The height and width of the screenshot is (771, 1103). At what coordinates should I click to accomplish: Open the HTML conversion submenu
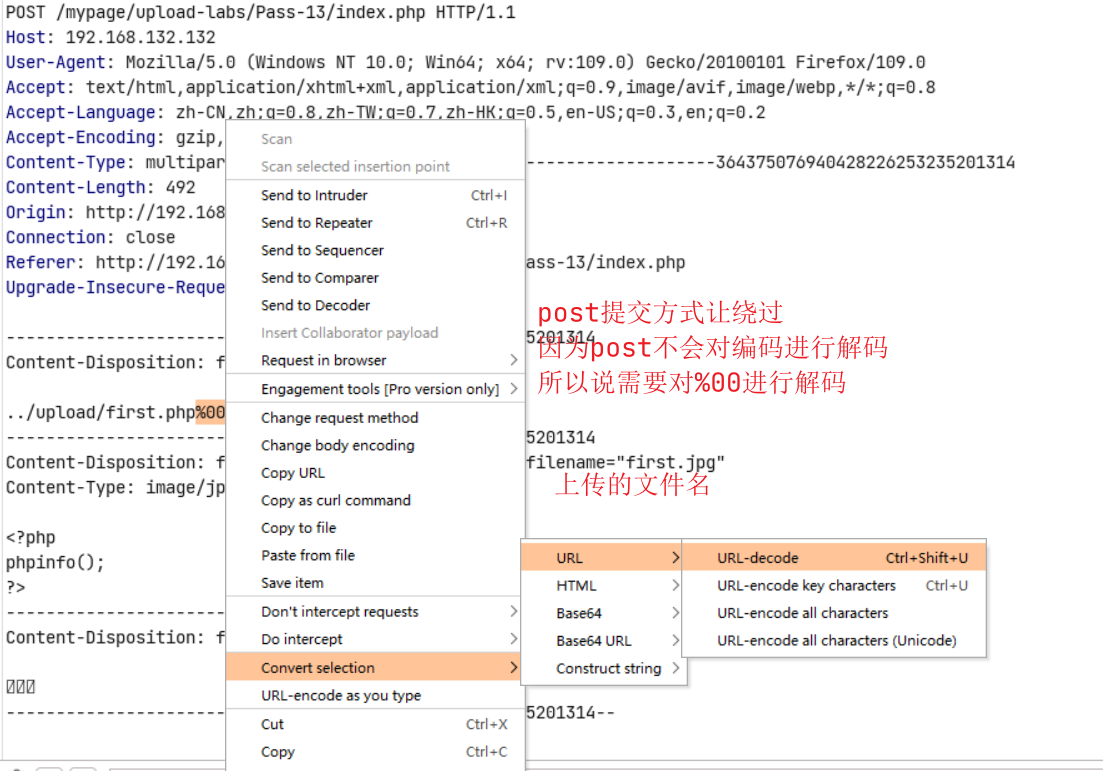(576, 586)
